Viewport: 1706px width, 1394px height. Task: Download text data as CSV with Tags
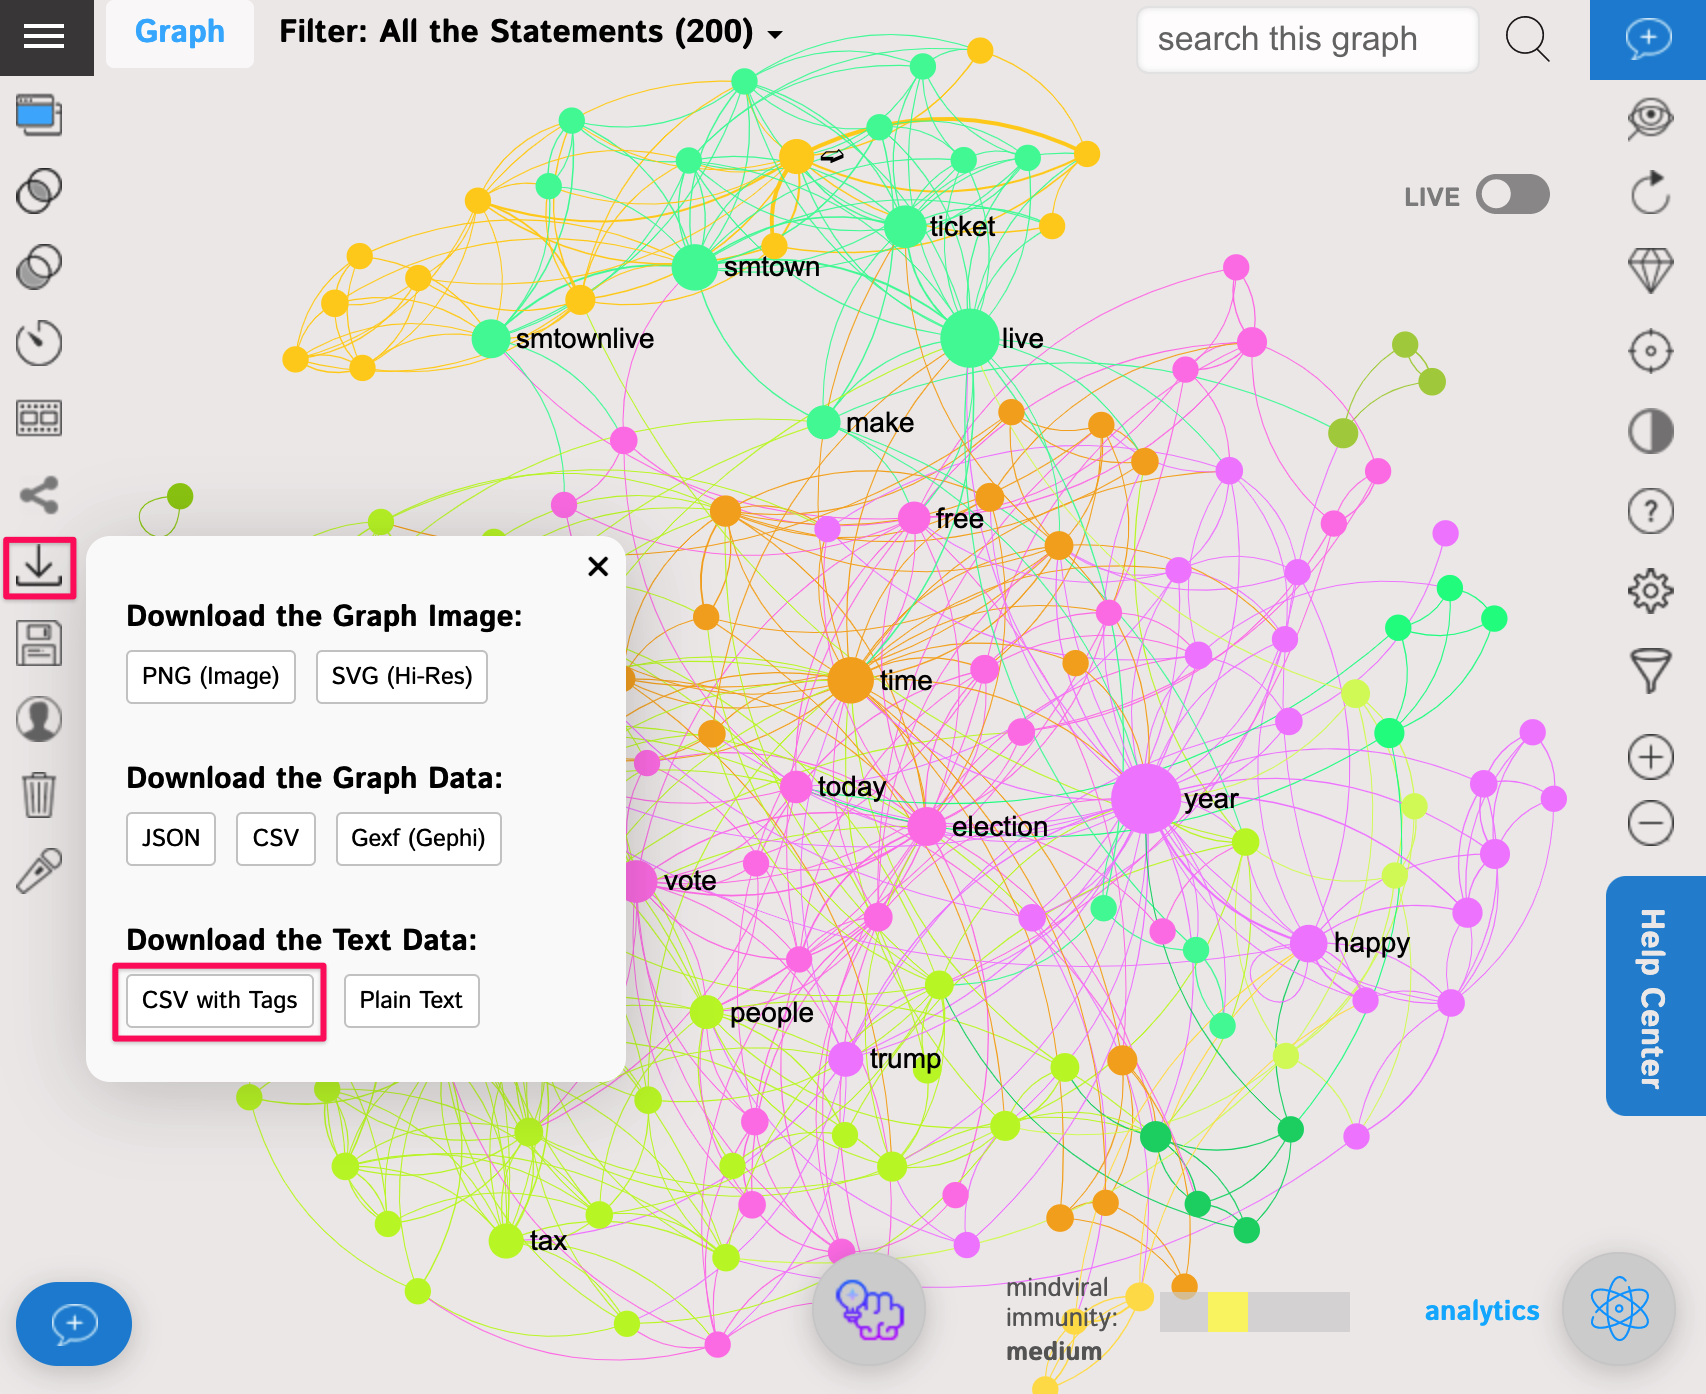(x=219, y=1000)
